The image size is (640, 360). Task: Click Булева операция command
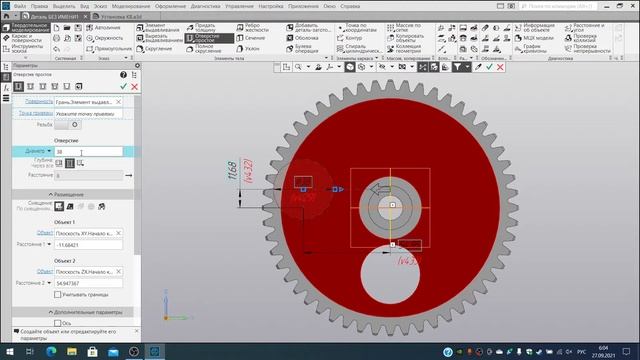tap(302, 49)
